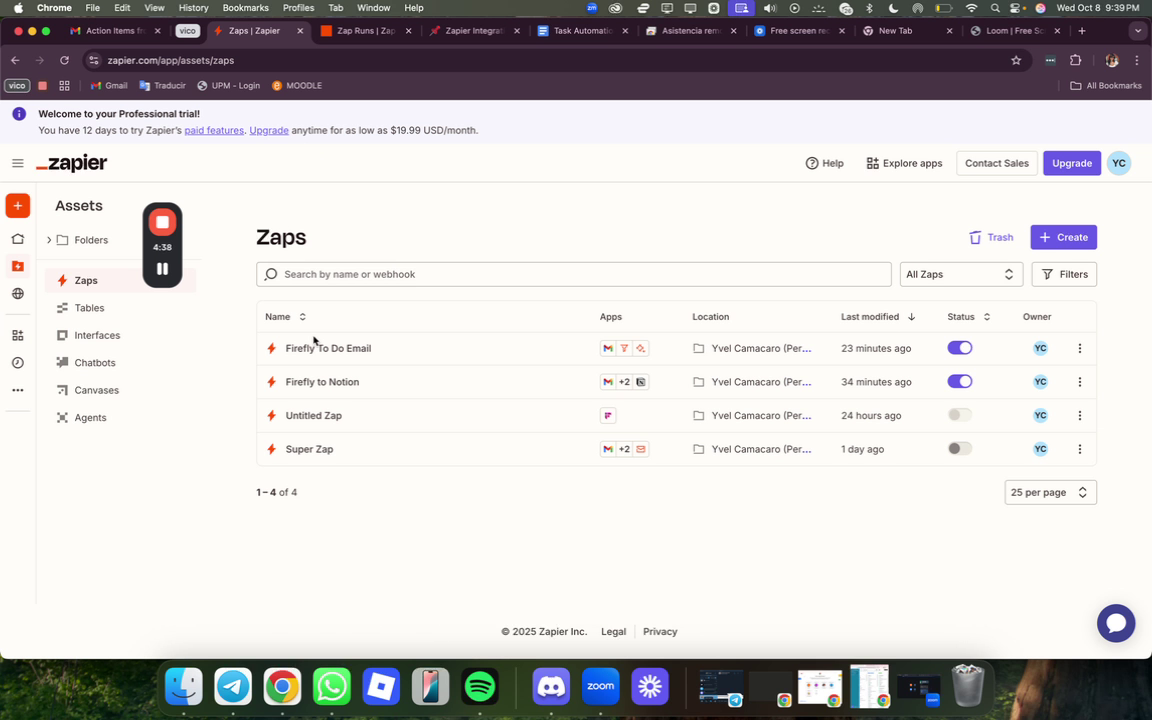The image size is (1152, 720).
Task: Sort by Last modified column
Action: point(878,317)
